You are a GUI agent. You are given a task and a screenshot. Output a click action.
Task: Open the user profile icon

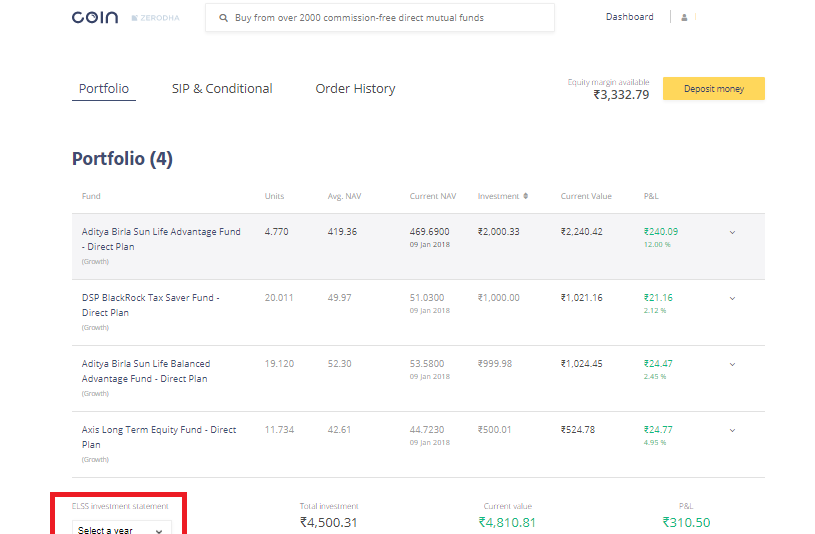(684, 17)
